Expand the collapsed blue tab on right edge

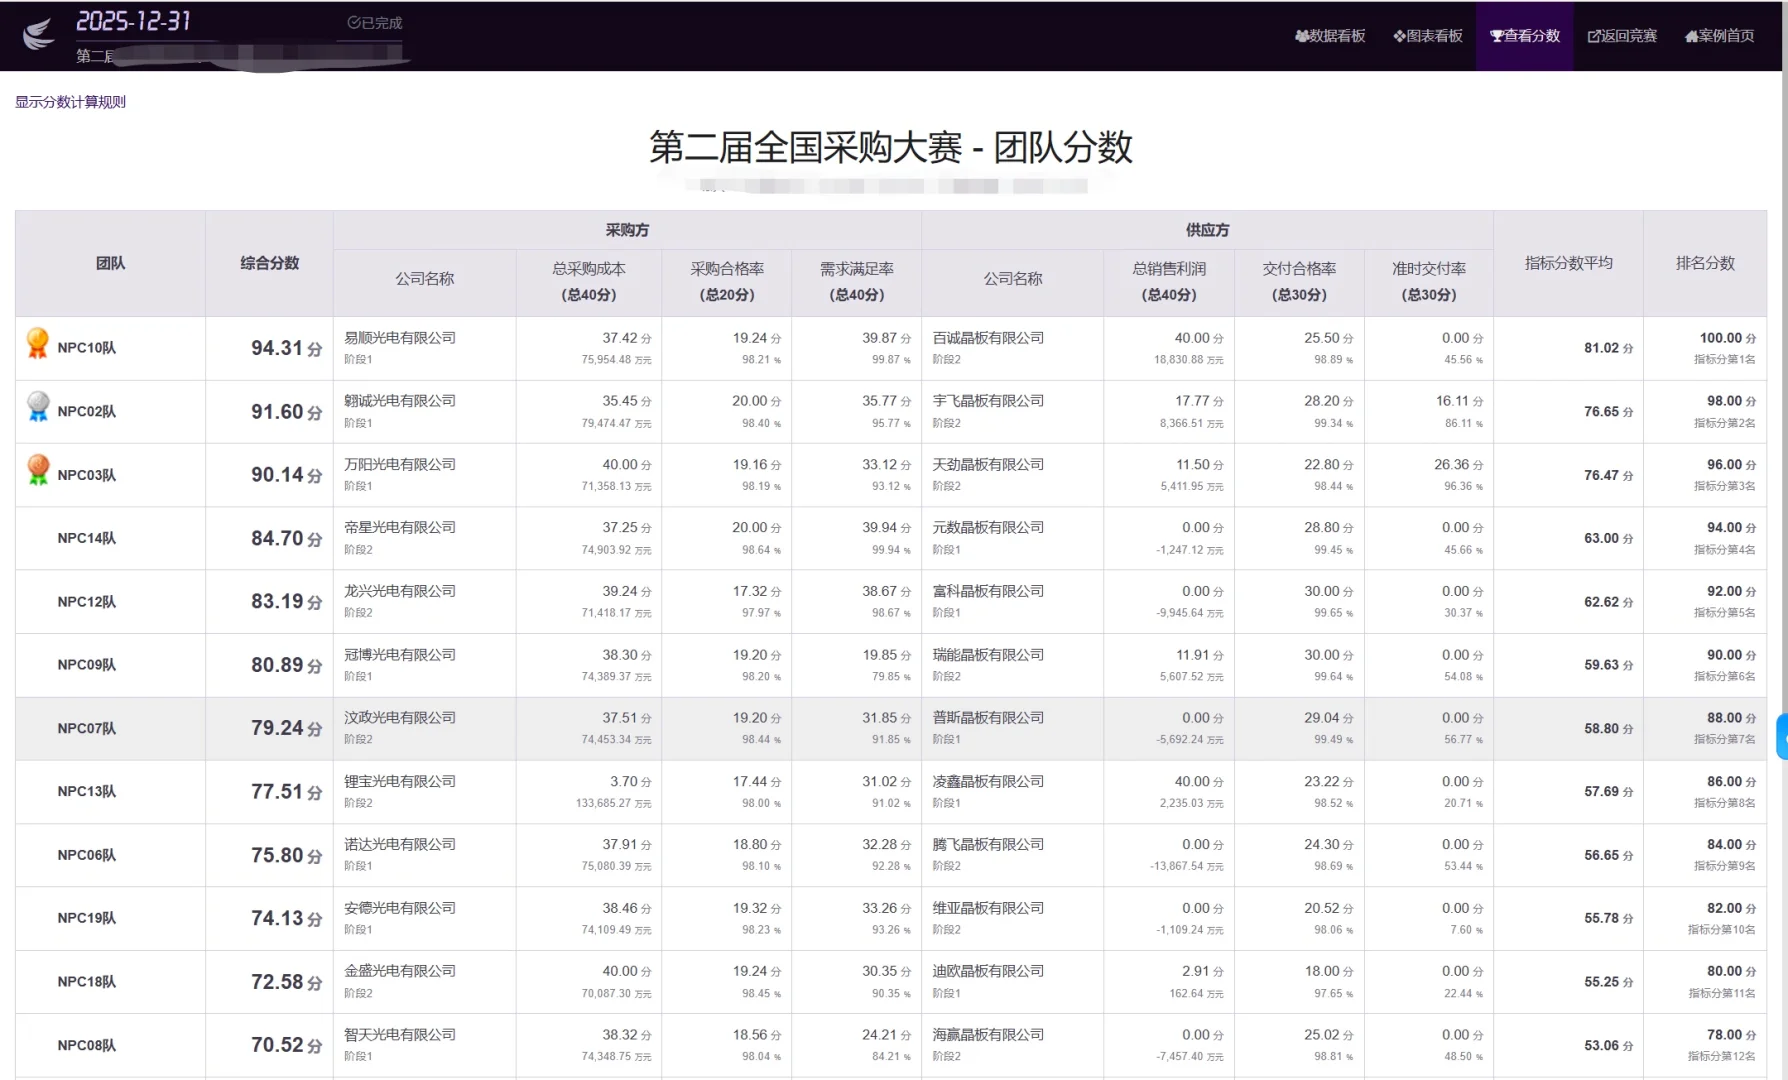coord(1781,737)
